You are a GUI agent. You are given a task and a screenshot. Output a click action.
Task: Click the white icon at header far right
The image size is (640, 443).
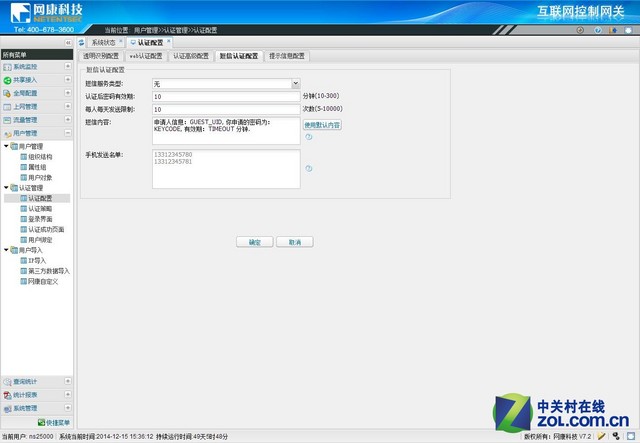tap(628, 30)
